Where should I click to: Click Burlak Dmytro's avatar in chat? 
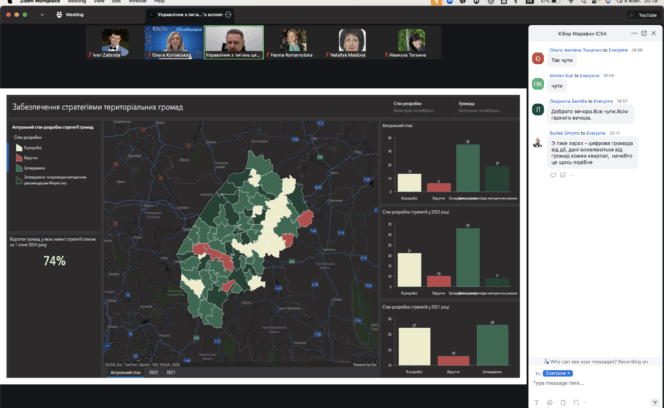[538, 142]
